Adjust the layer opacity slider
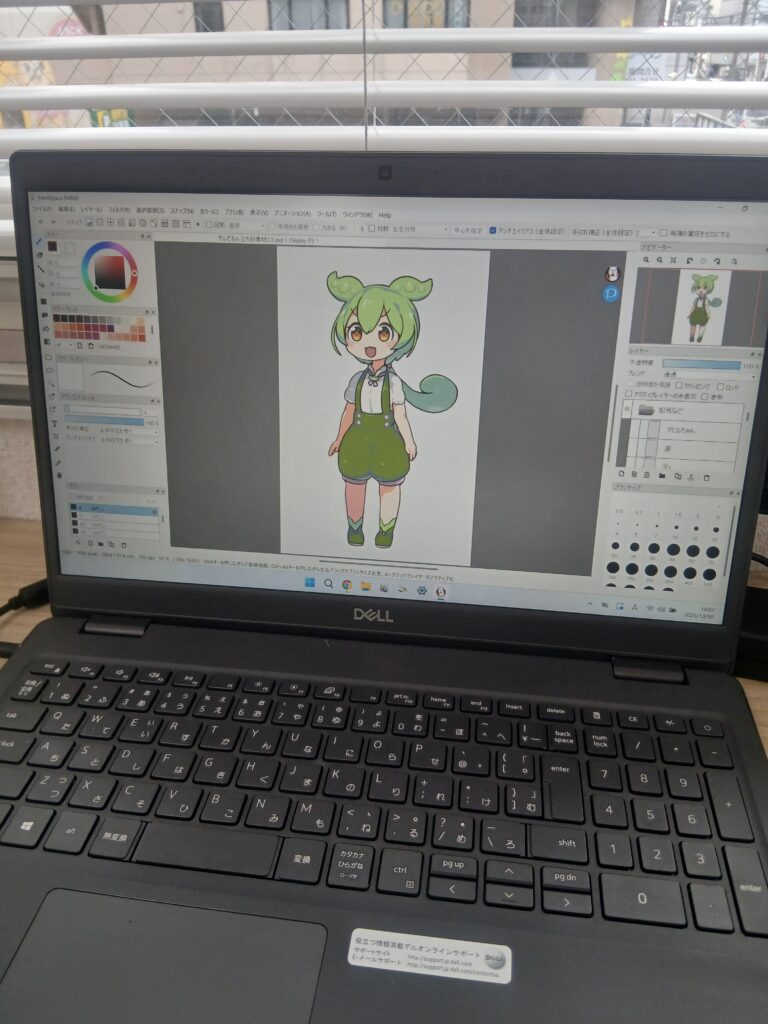Viewport: 768px width, 1024px height. coord(700,364)
